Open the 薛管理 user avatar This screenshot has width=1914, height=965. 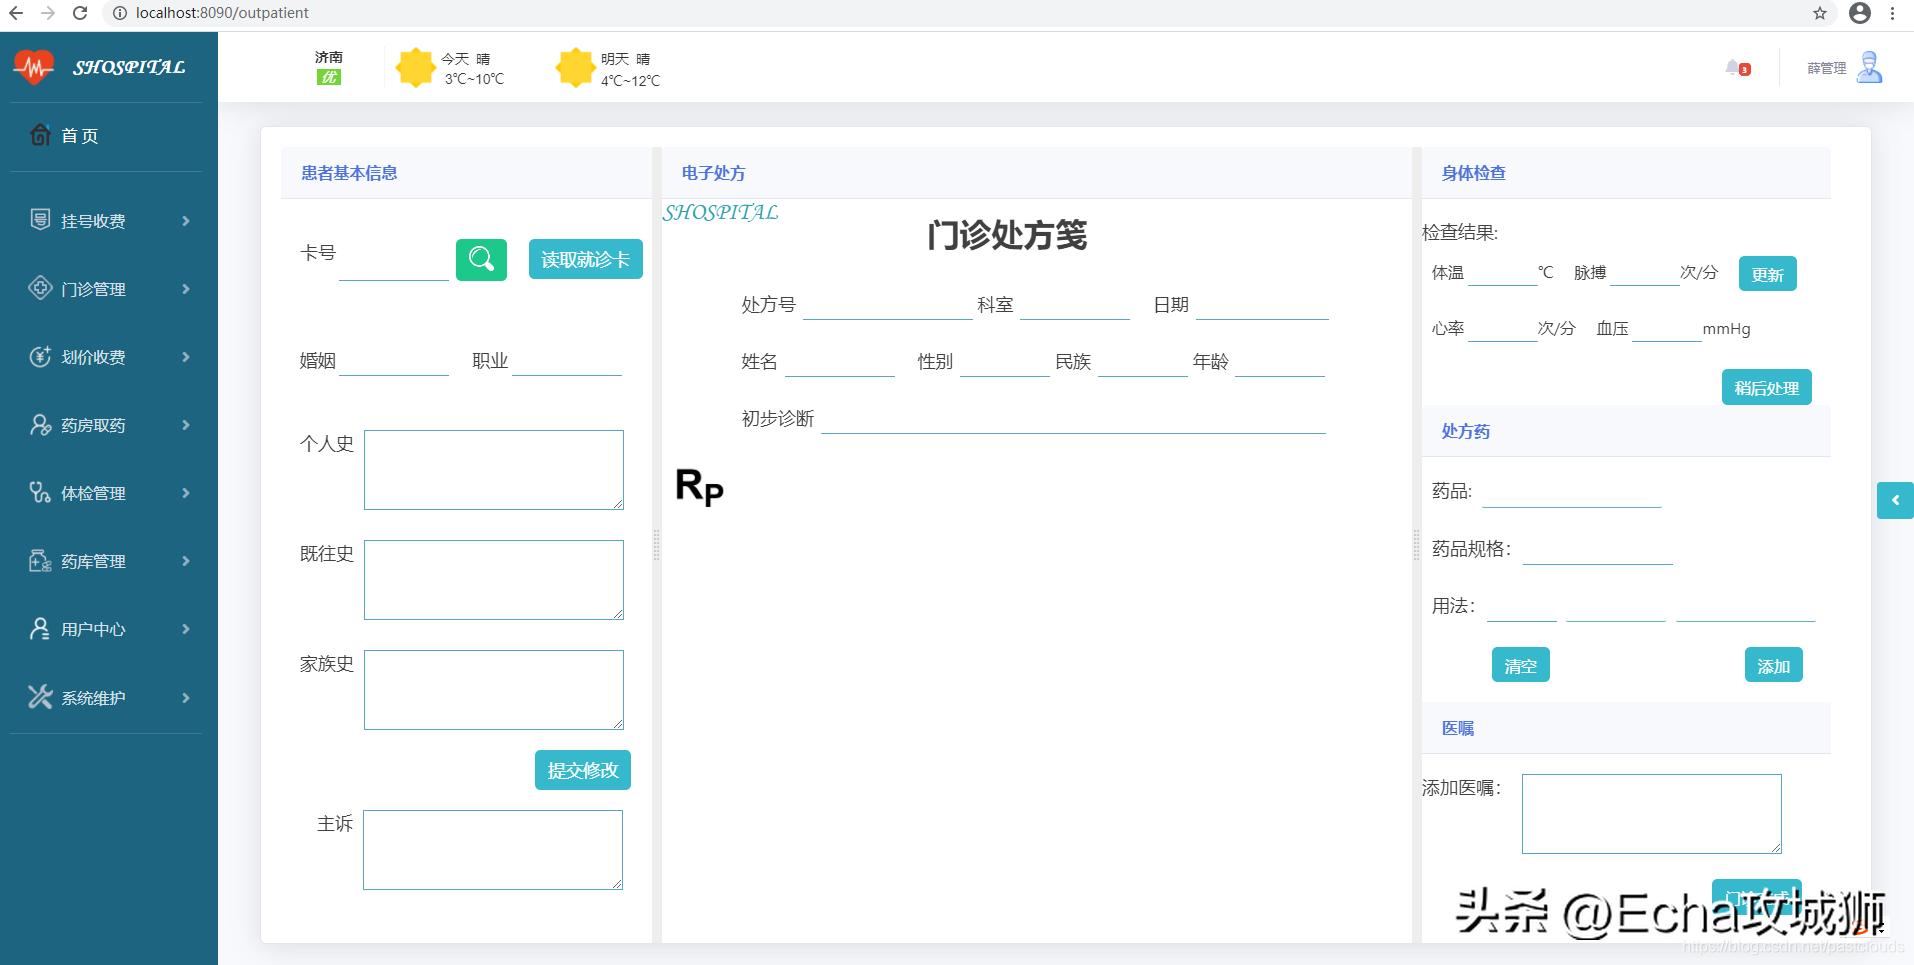pyautogui.click(x=1871, y=67)
